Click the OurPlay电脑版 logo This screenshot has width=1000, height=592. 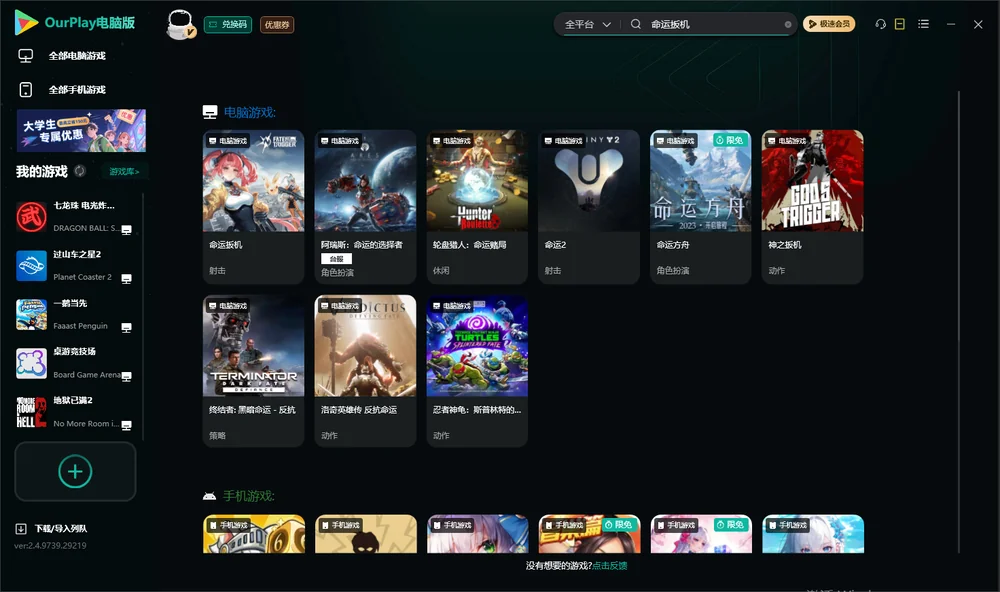pos(75,23)
